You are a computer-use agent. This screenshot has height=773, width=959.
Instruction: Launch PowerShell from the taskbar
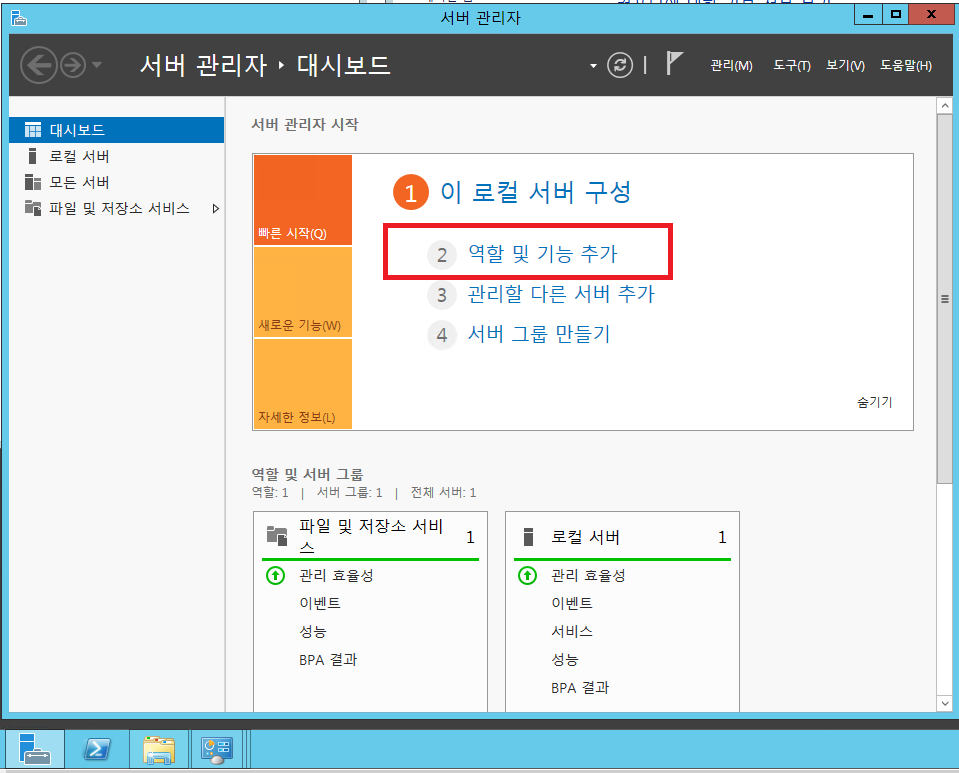(x=97, y=749)
